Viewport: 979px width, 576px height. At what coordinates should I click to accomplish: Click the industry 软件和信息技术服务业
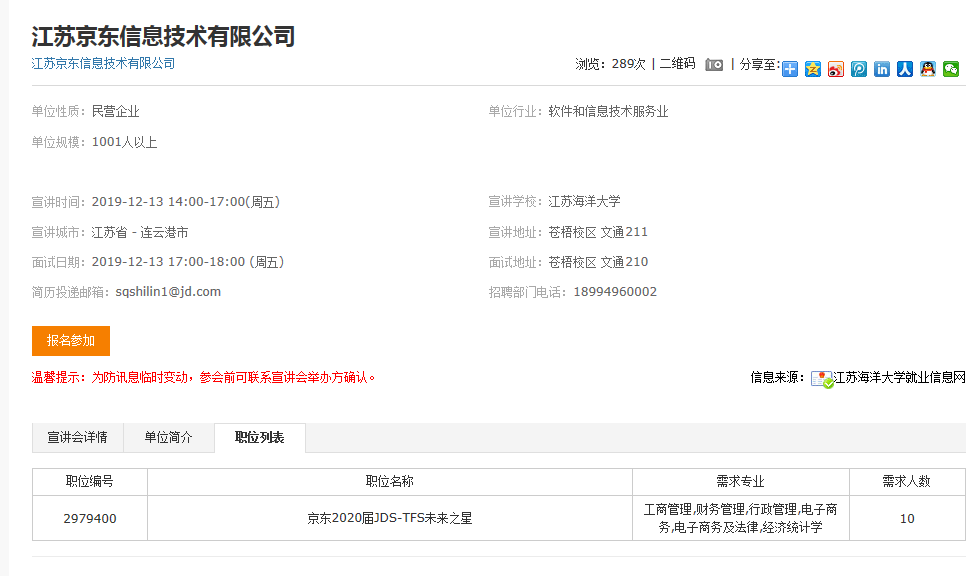point(608,112)
